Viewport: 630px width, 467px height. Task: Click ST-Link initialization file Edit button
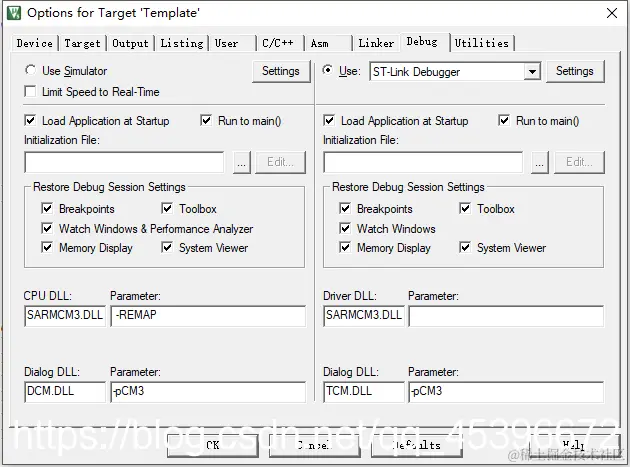coord(579,162)
